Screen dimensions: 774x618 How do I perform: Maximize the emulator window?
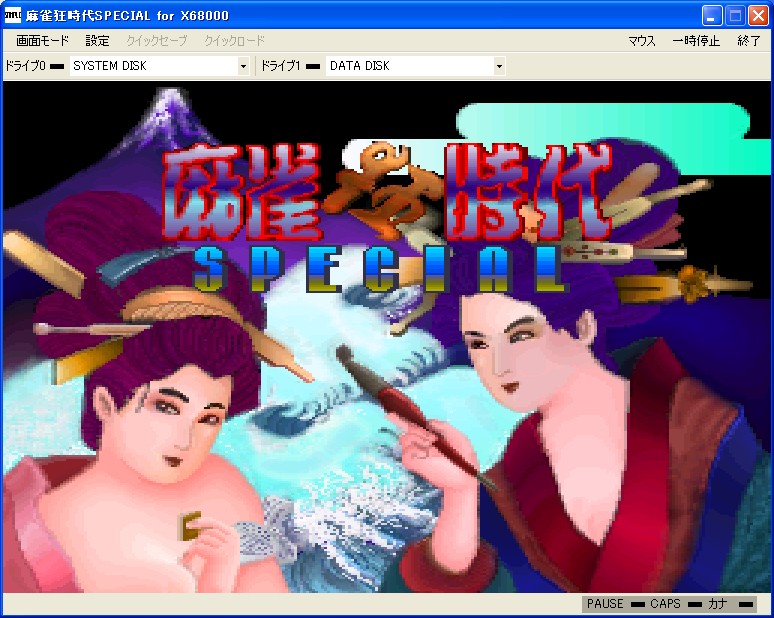735,16
